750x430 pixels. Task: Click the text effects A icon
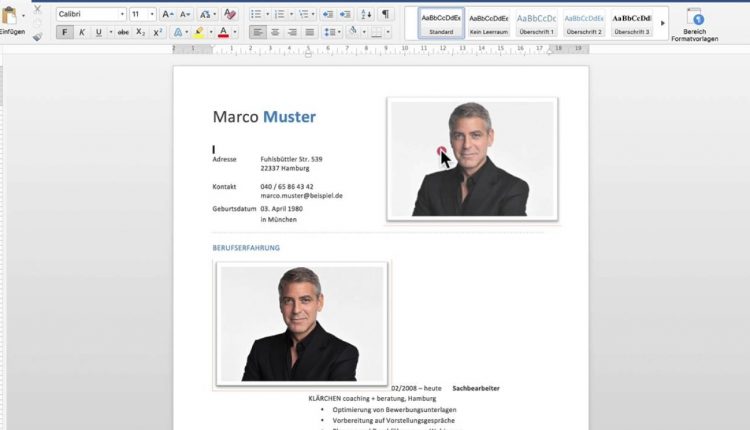point(177,33)
